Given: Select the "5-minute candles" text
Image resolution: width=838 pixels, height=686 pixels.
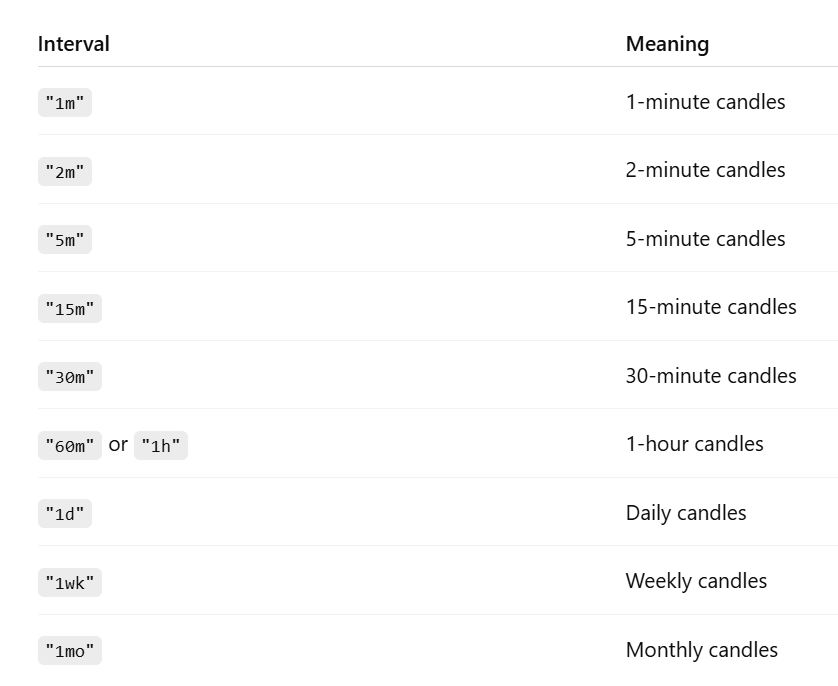Looking at the screenshot, I should (705, 239).
